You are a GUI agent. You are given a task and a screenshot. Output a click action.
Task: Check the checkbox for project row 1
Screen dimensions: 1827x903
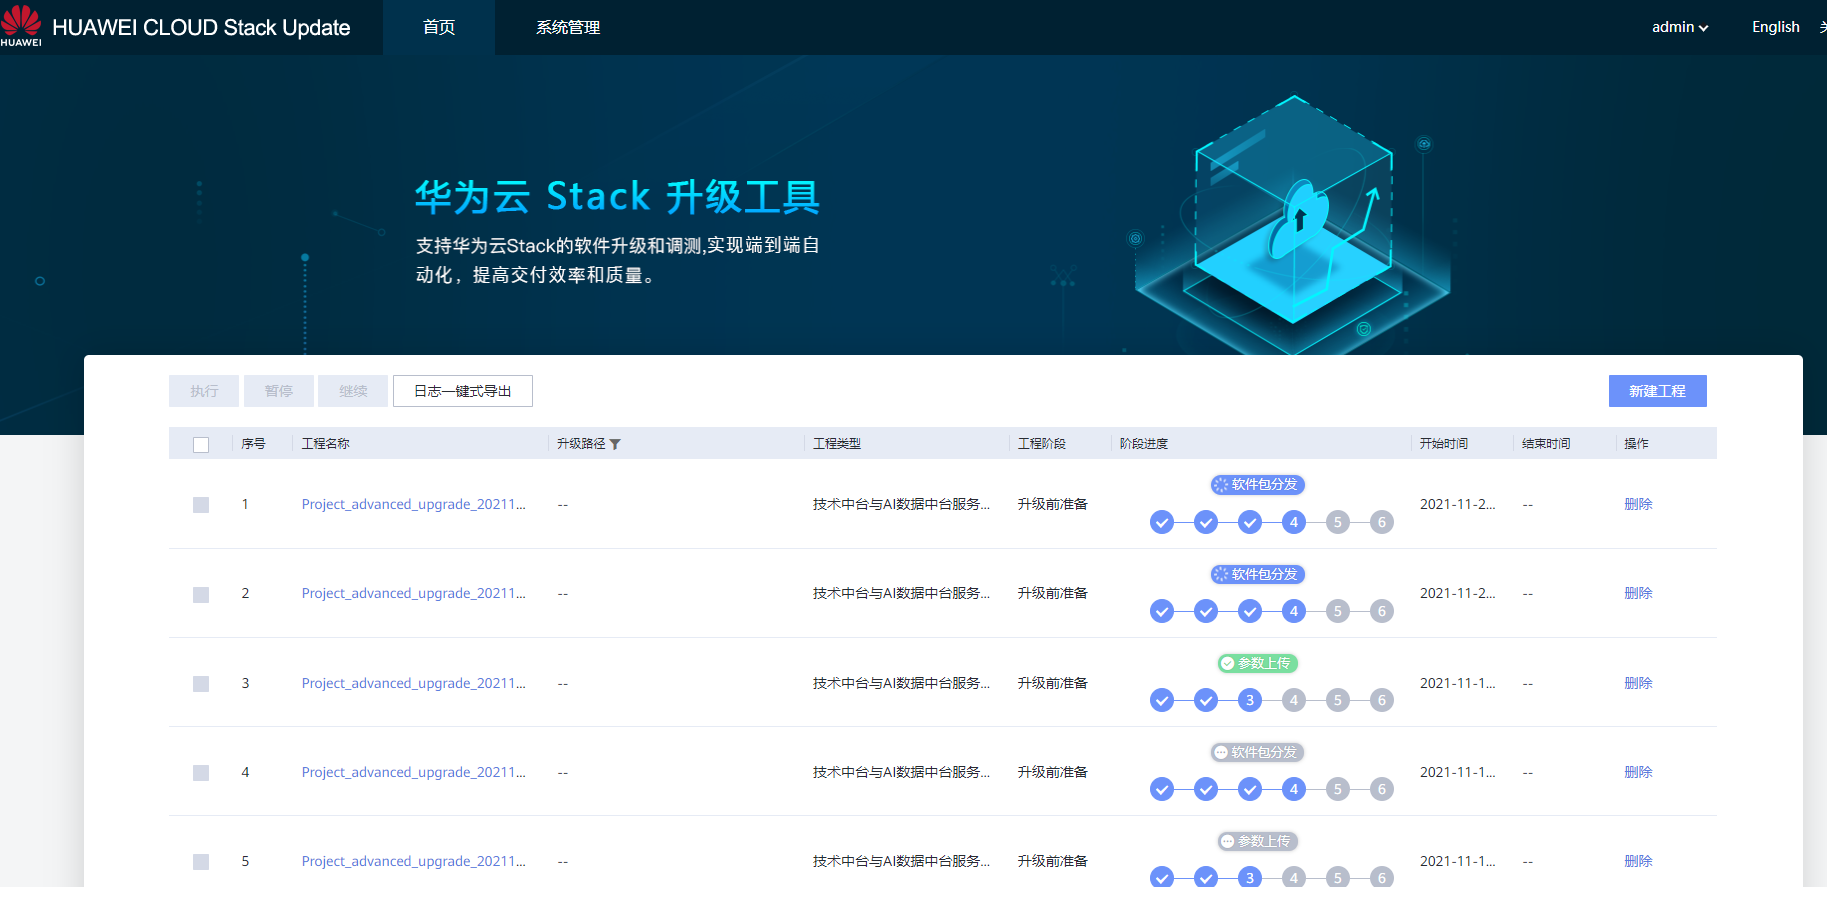click(x=201, y=505)
